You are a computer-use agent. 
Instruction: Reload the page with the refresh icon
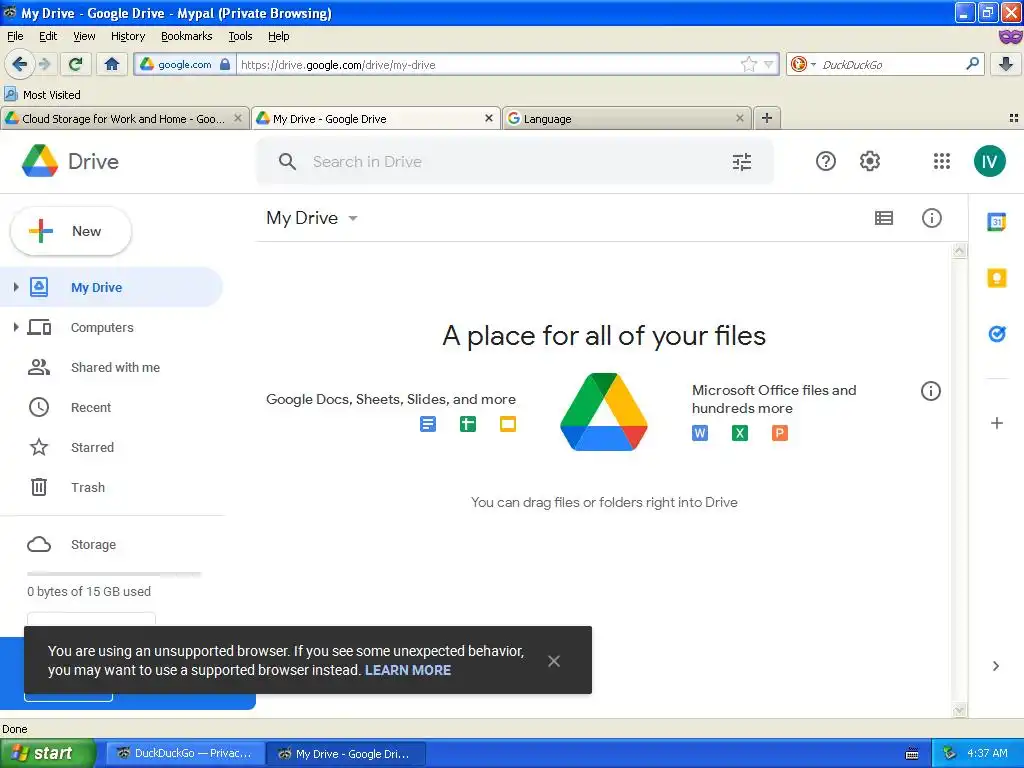point(75,64)
